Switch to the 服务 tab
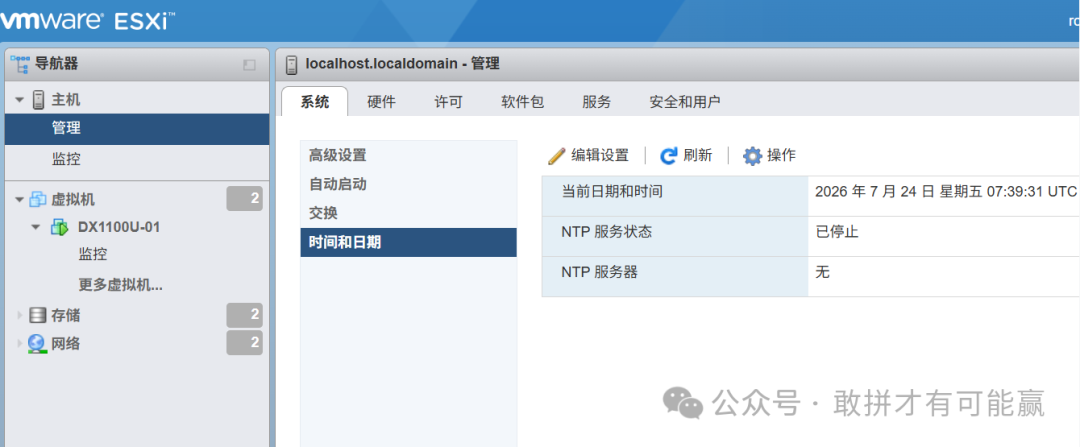Screen dimensions: 1080x447 (596, 103)
